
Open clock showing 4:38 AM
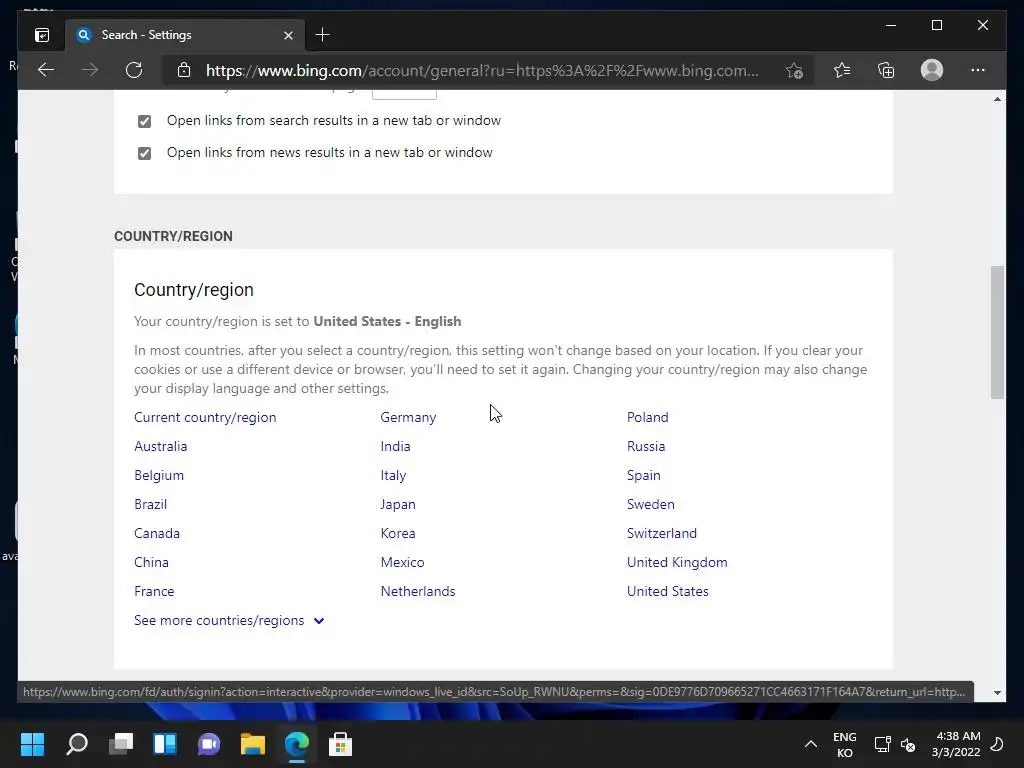click(957, 744)
